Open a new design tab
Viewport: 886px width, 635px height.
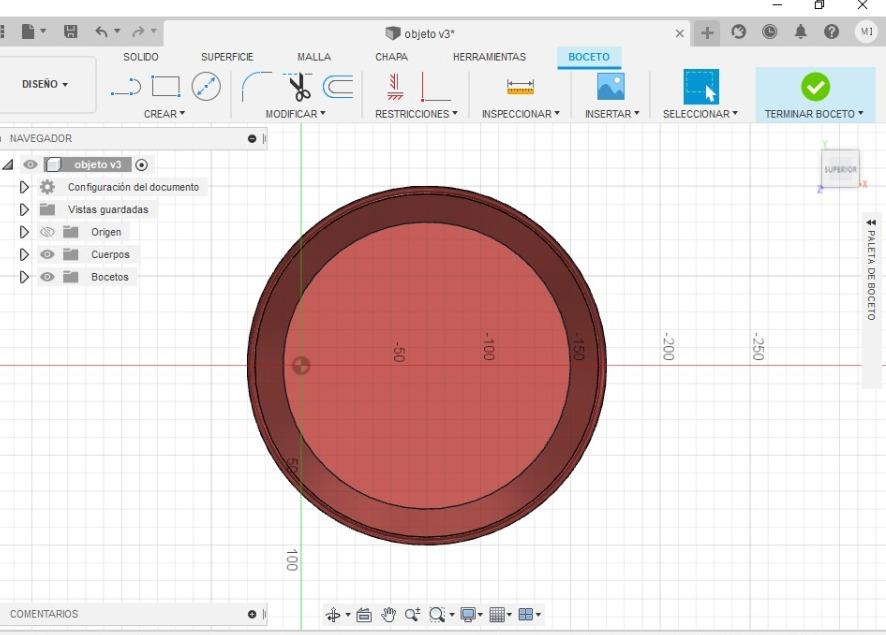707,33
